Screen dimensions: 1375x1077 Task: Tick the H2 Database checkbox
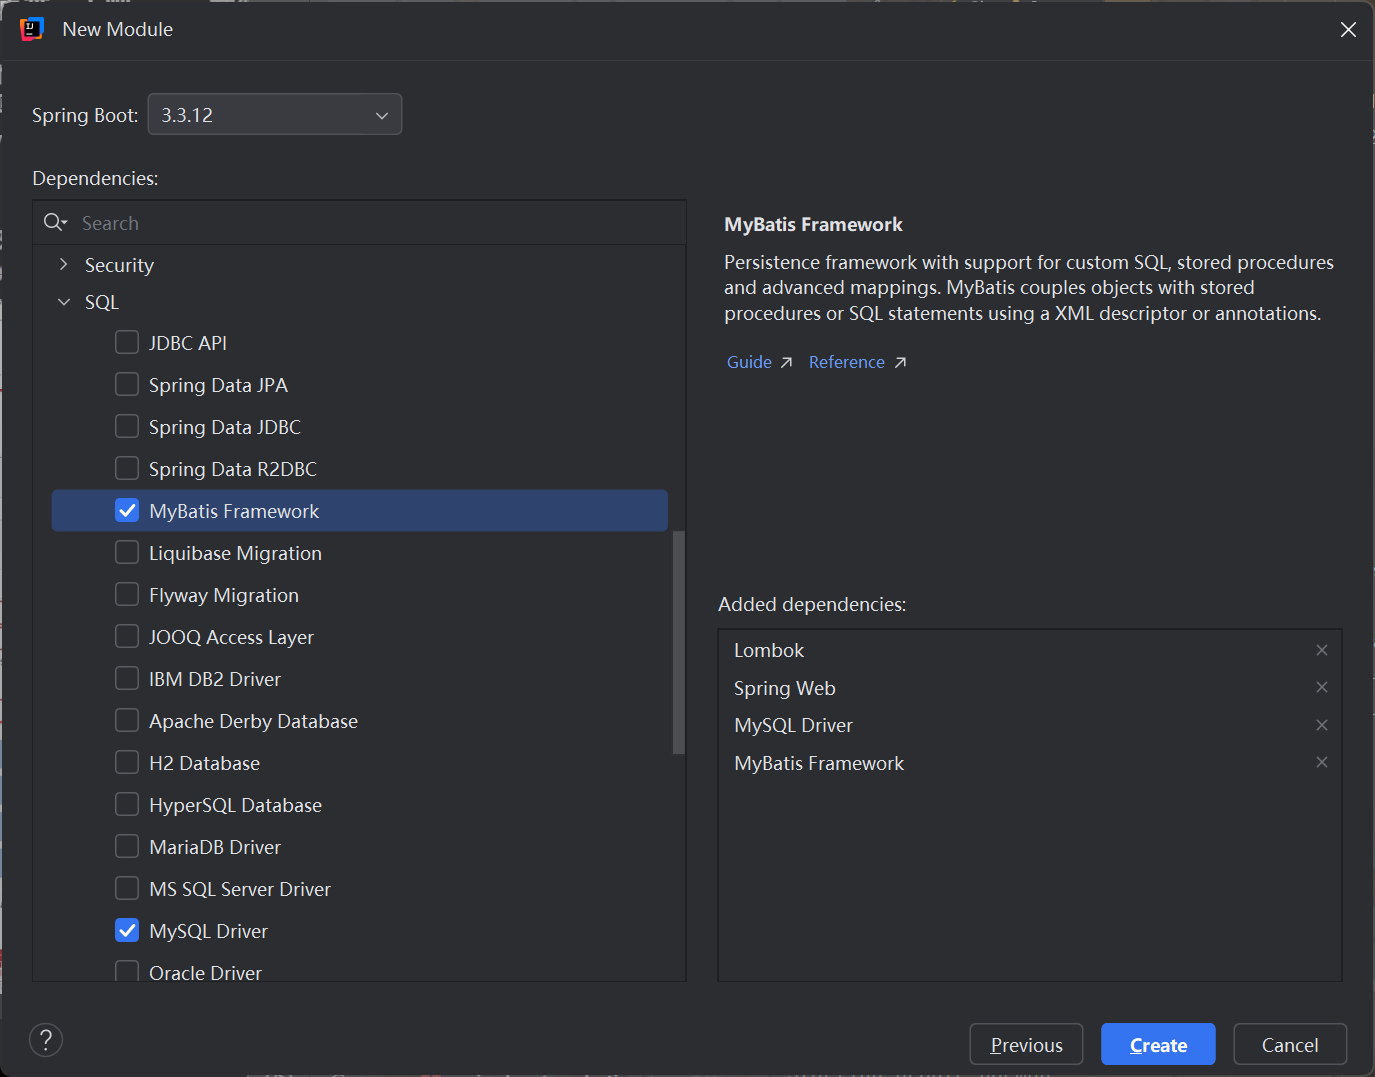127,763
